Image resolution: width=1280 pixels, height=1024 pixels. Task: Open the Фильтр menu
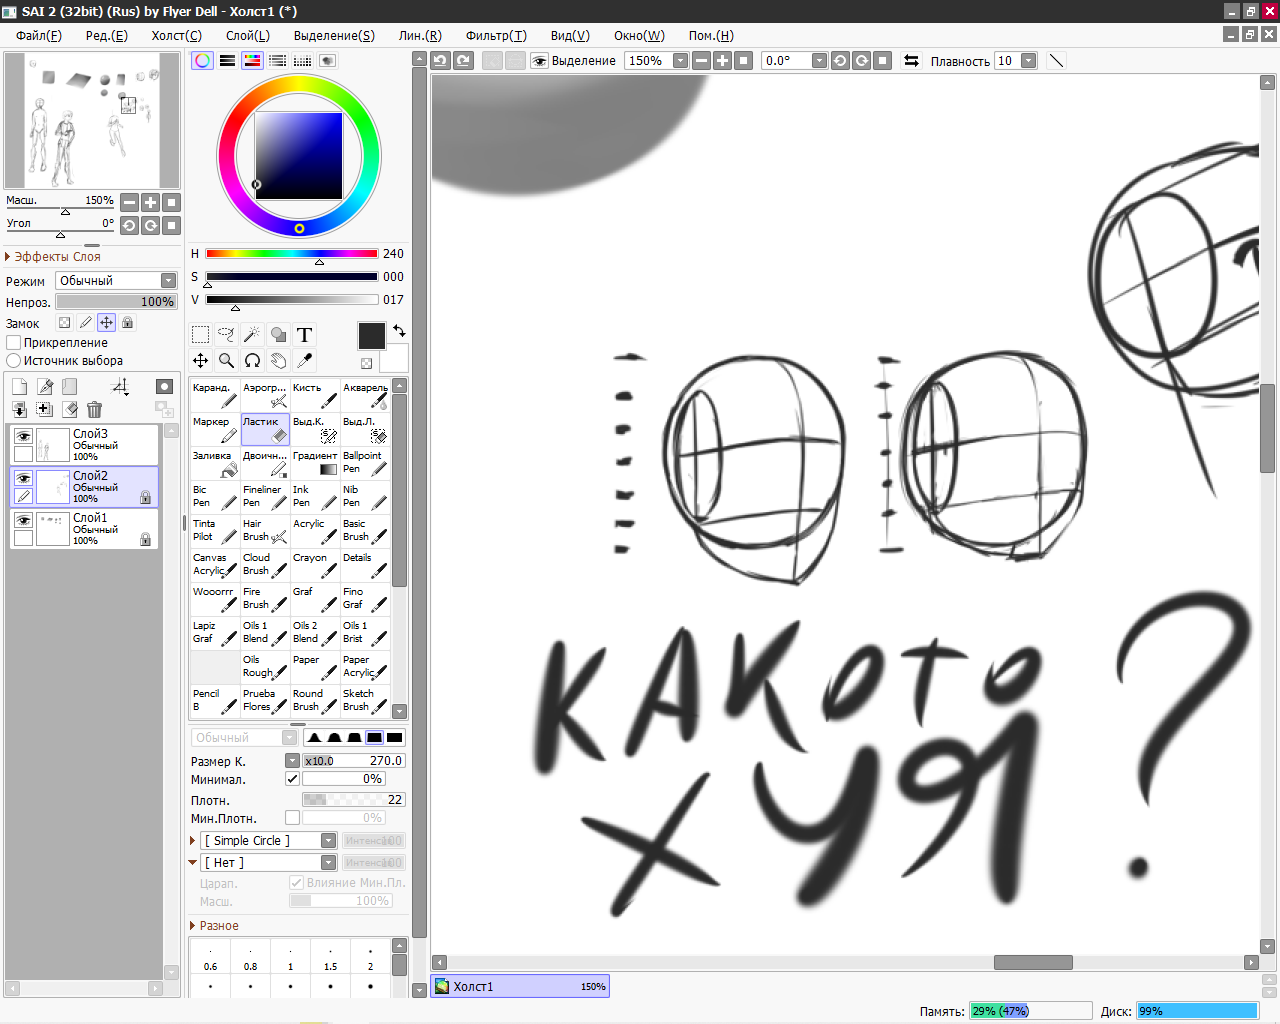496,35
